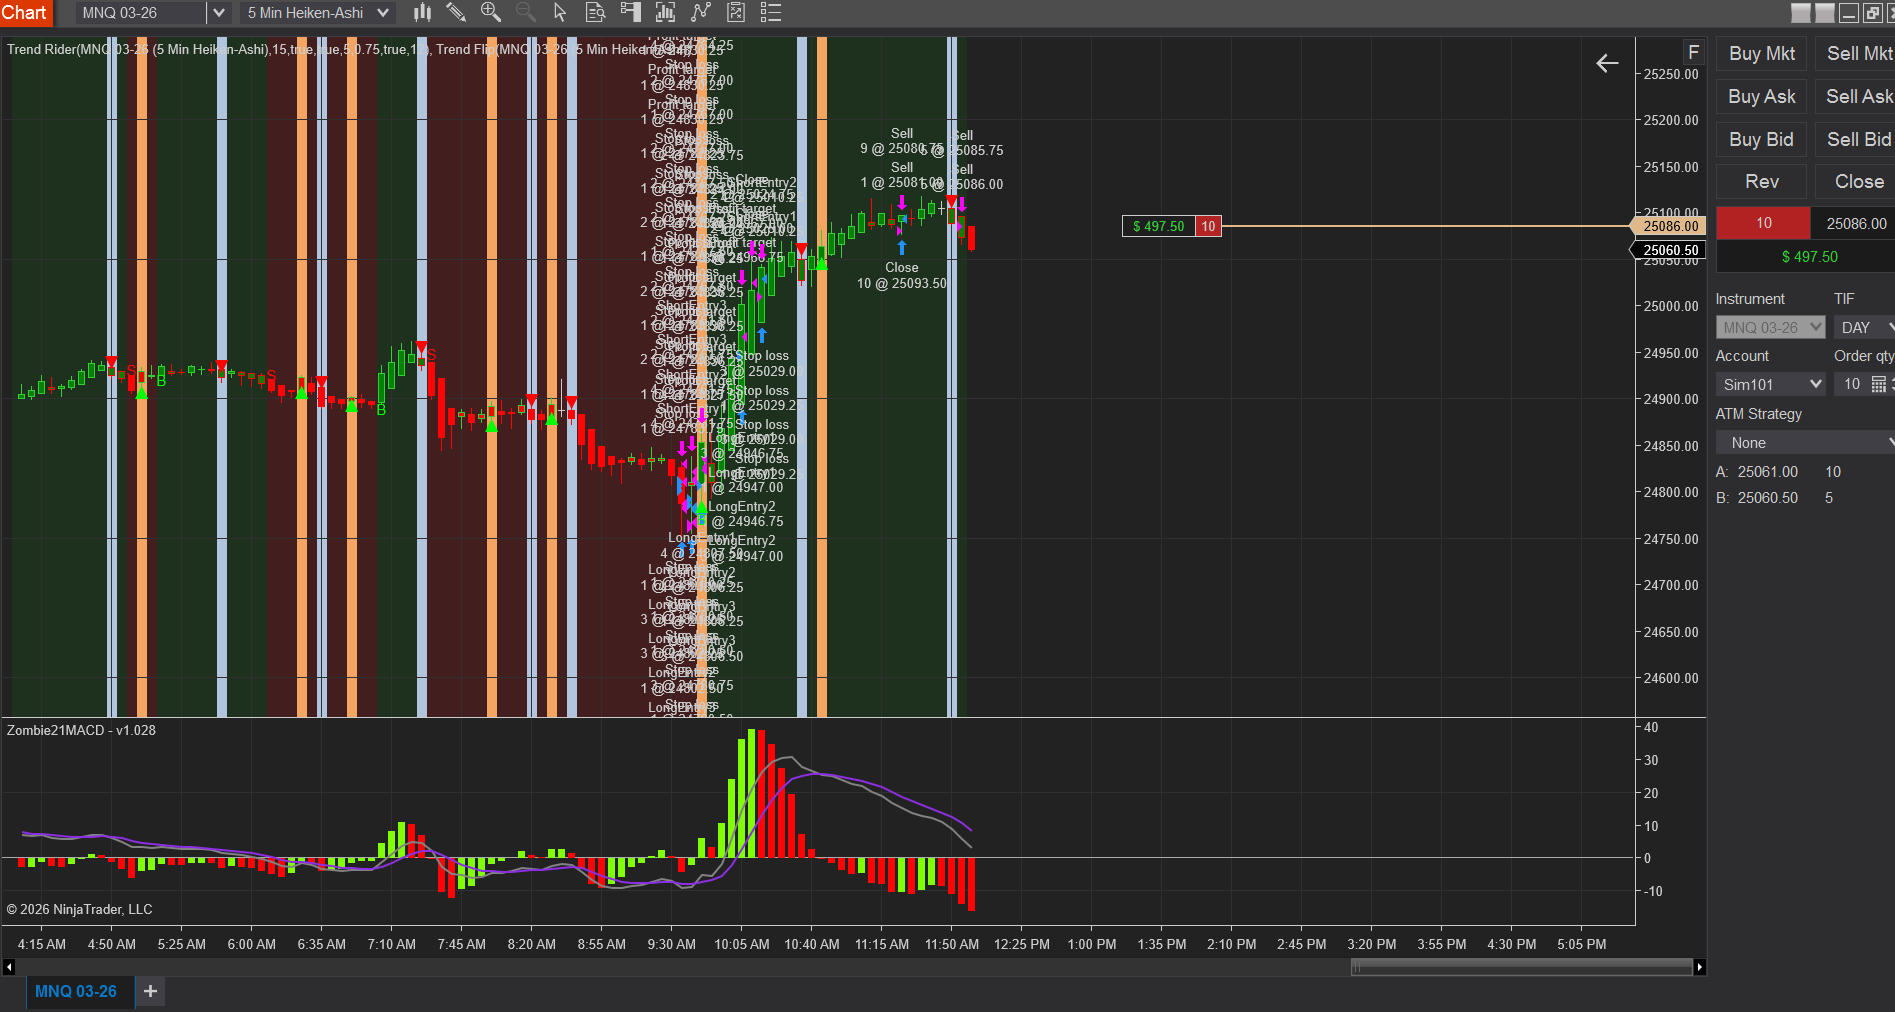Toggle the Chart Trader panel icon

(630, 13)
